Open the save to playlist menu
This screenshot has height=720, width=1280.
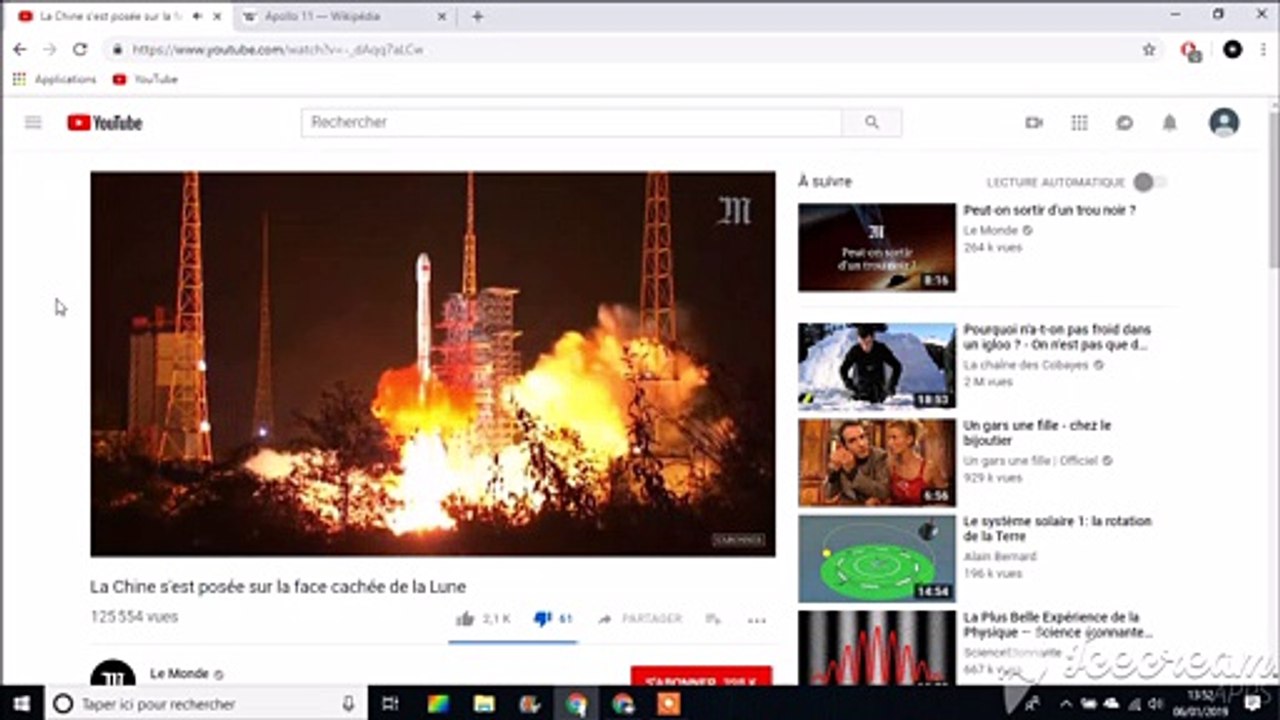[713, 619]
